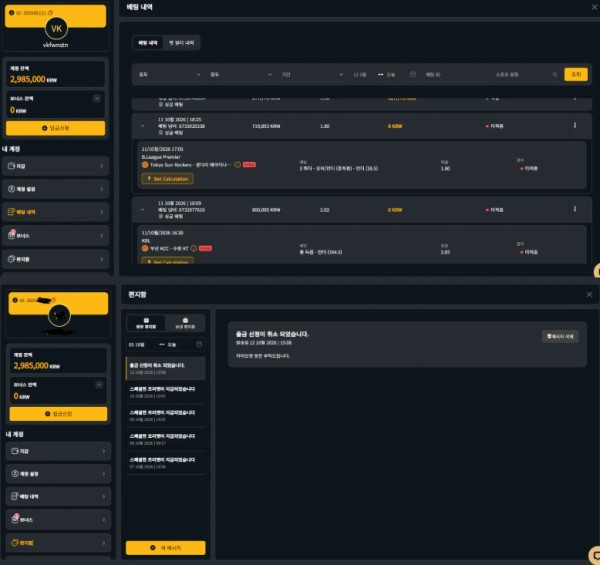
Task: Open wallet icon in top sidebar
Action: [11, 166]
